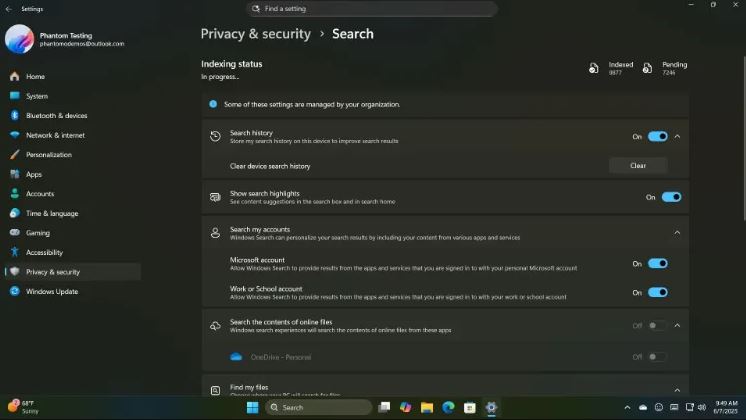
Task: Click the Find my files icon
Action: click(x=215, y=391)
